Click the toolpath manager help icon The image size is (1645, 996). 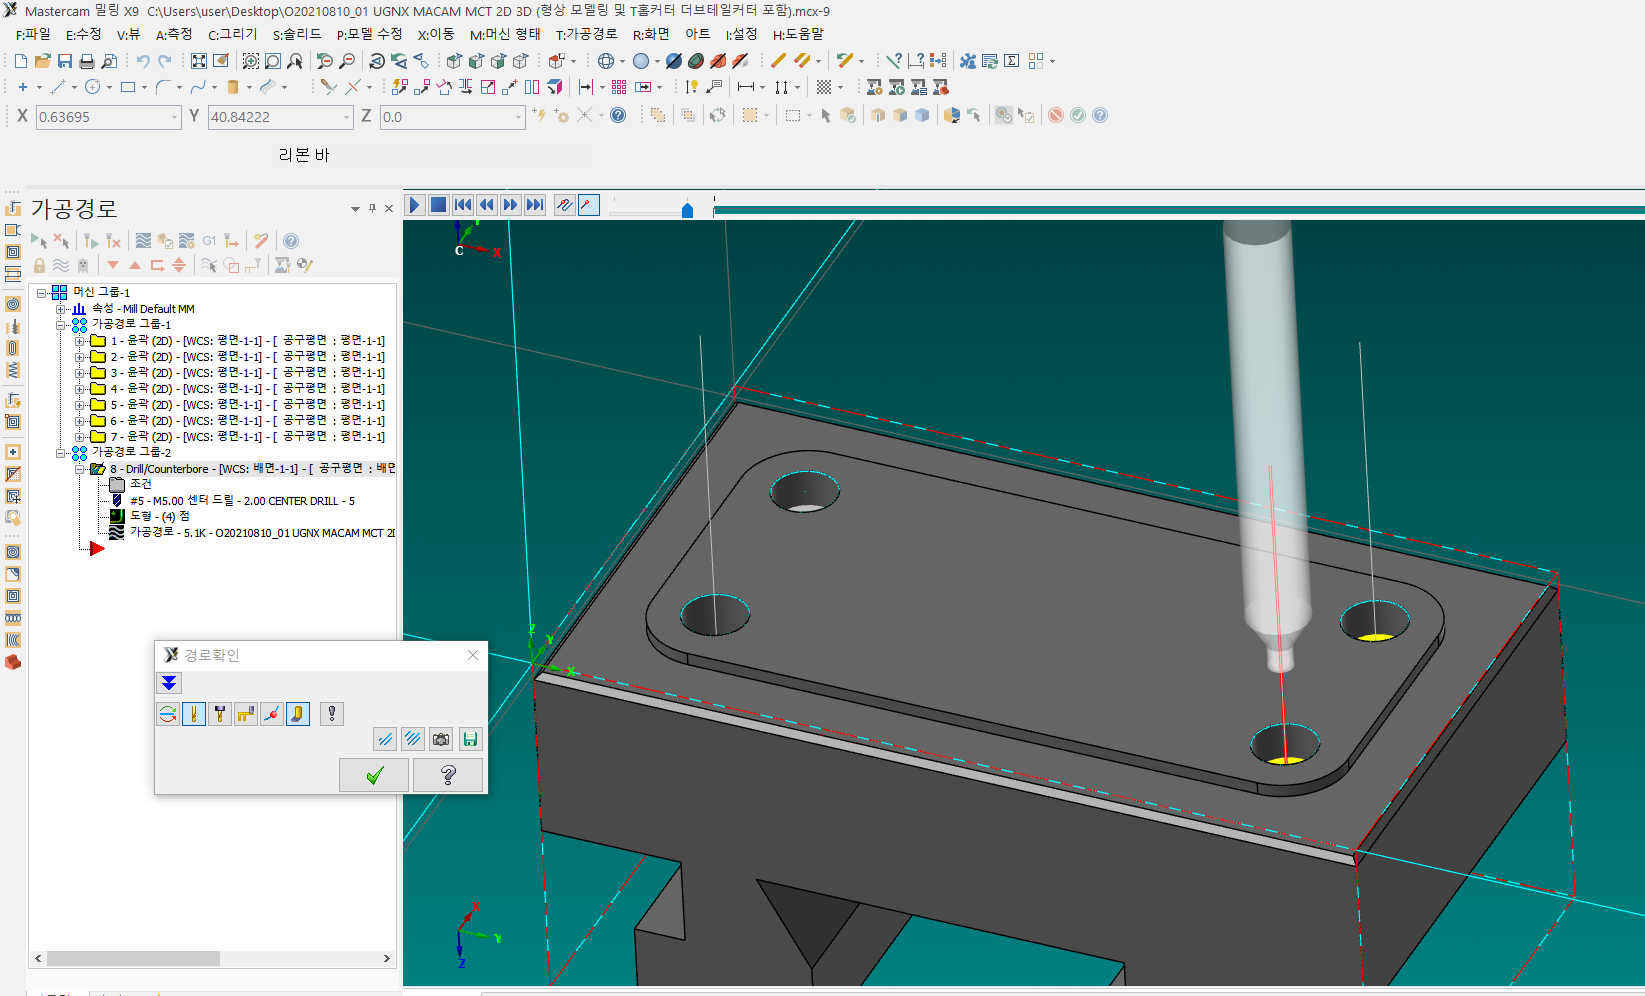[x=291, y=241]
